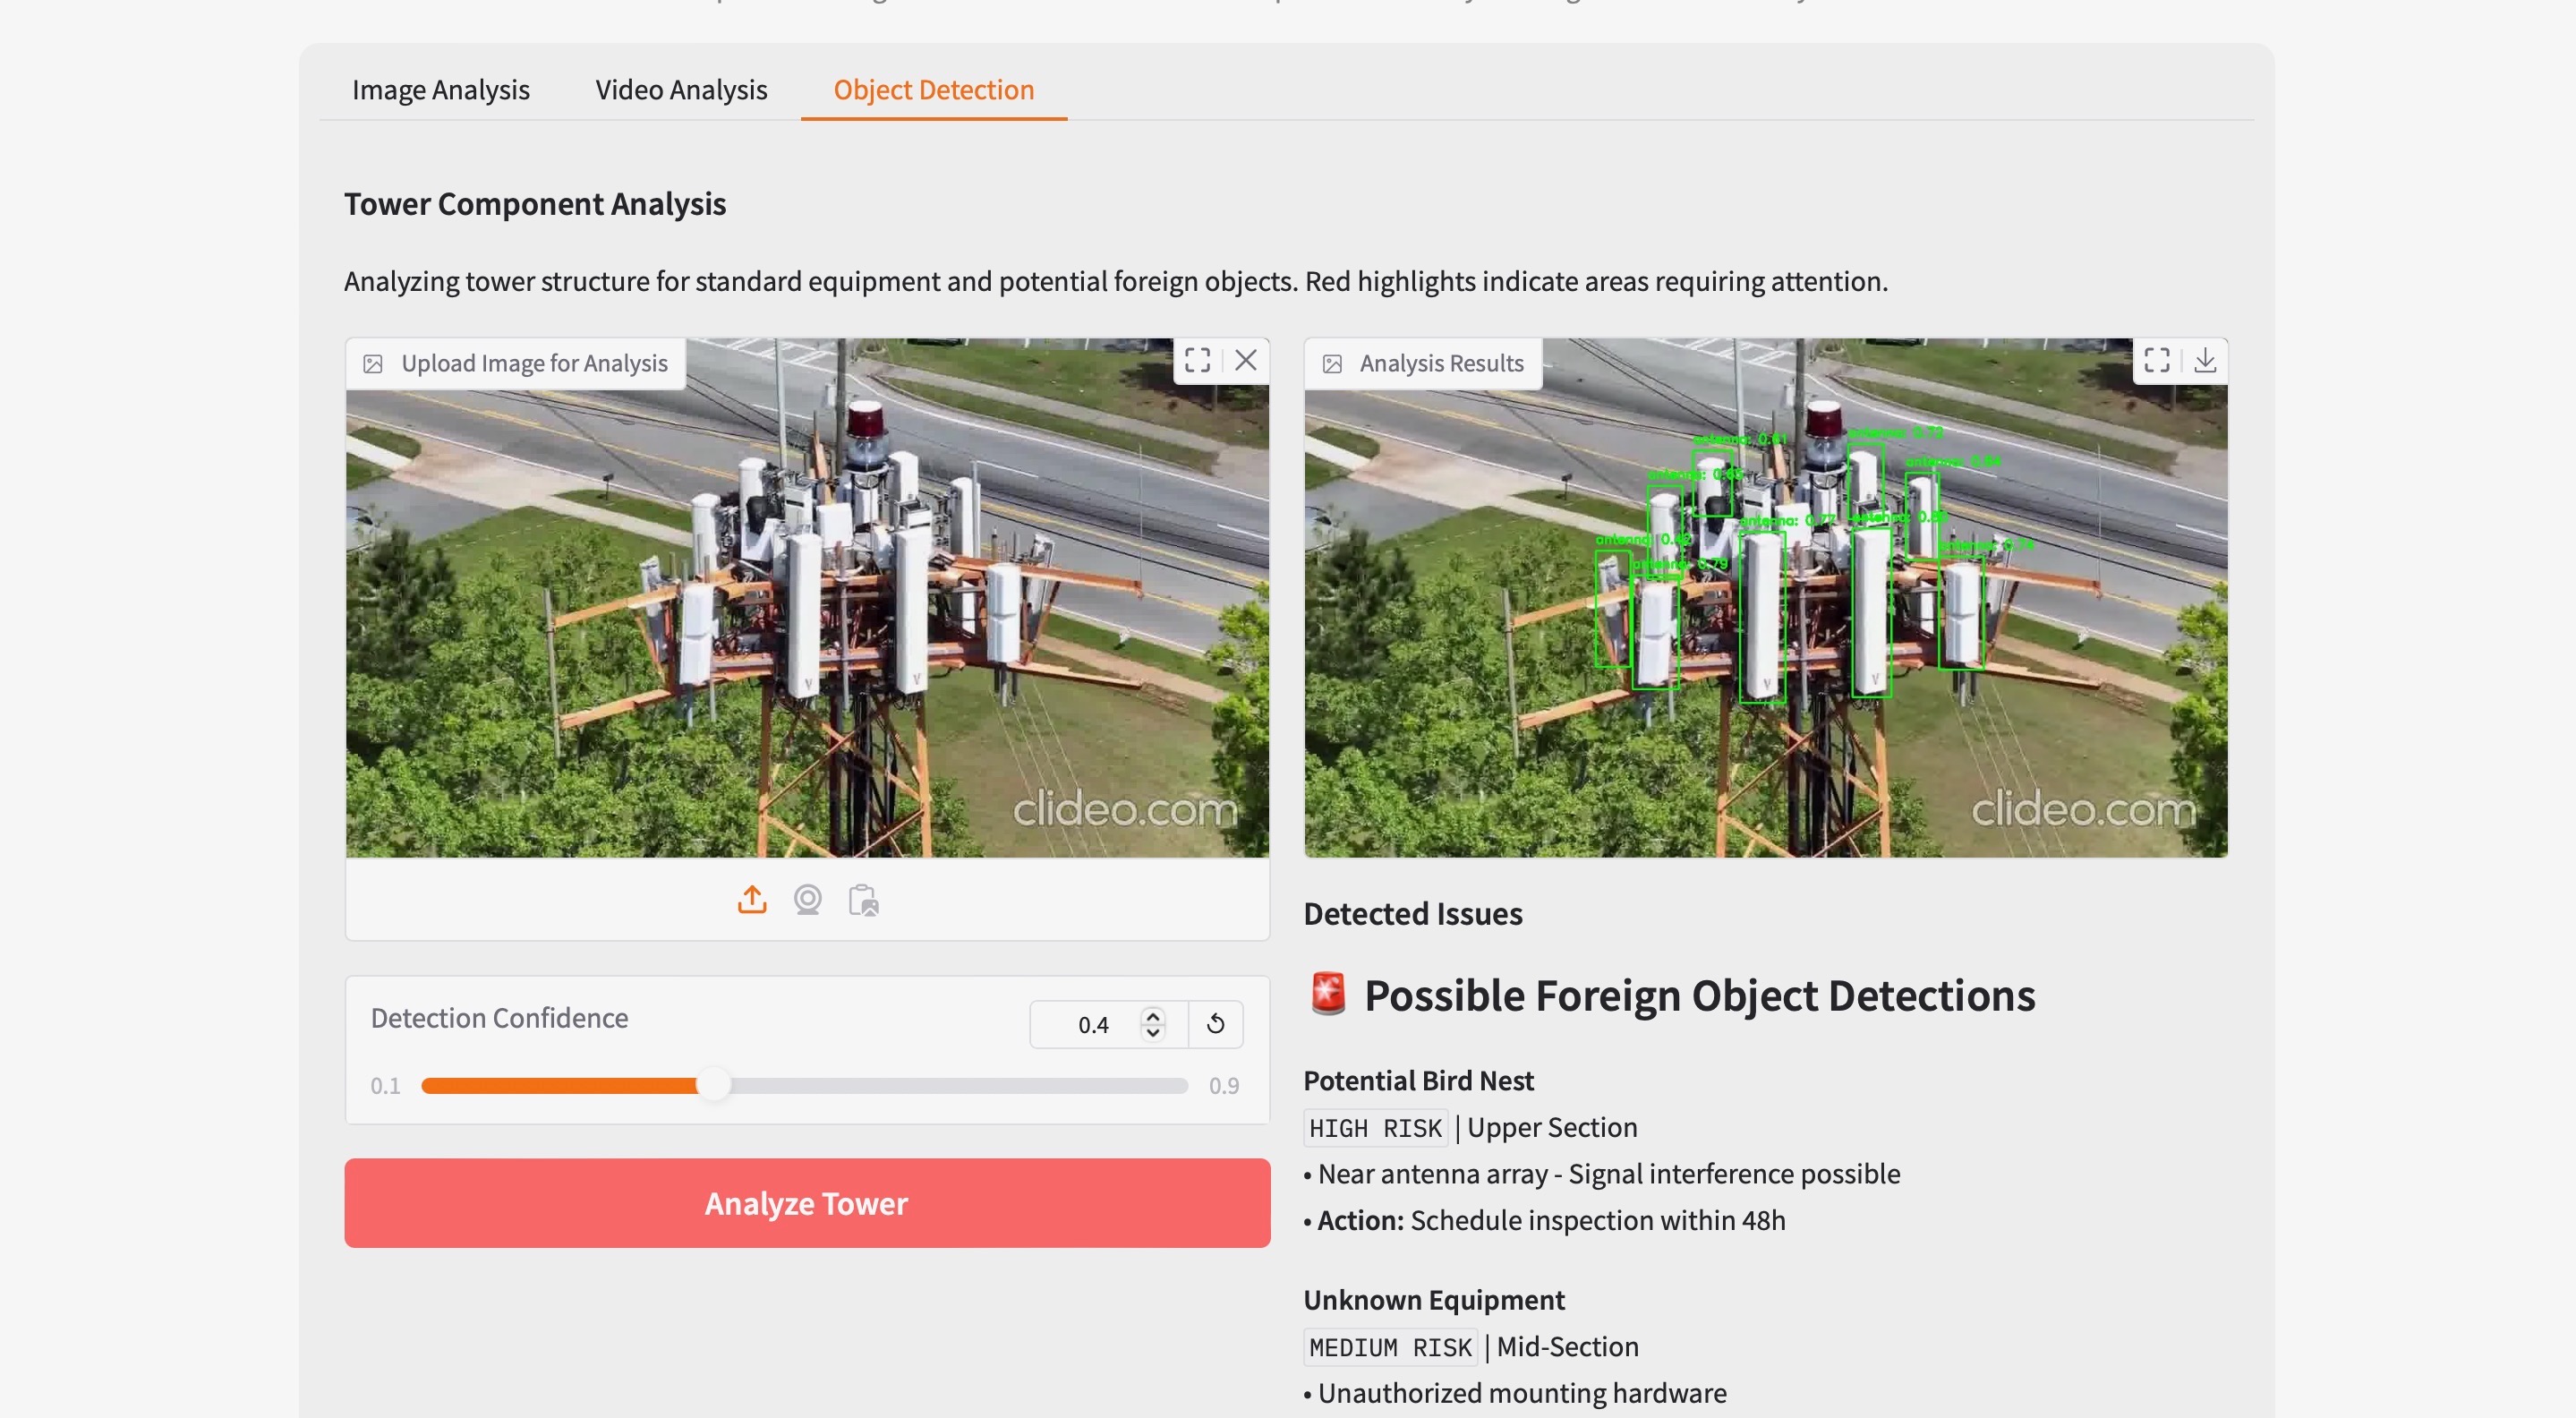Increase confidence value with up arrow
Viewport: 2576px width, 1418px height.
[1153, 1015]
